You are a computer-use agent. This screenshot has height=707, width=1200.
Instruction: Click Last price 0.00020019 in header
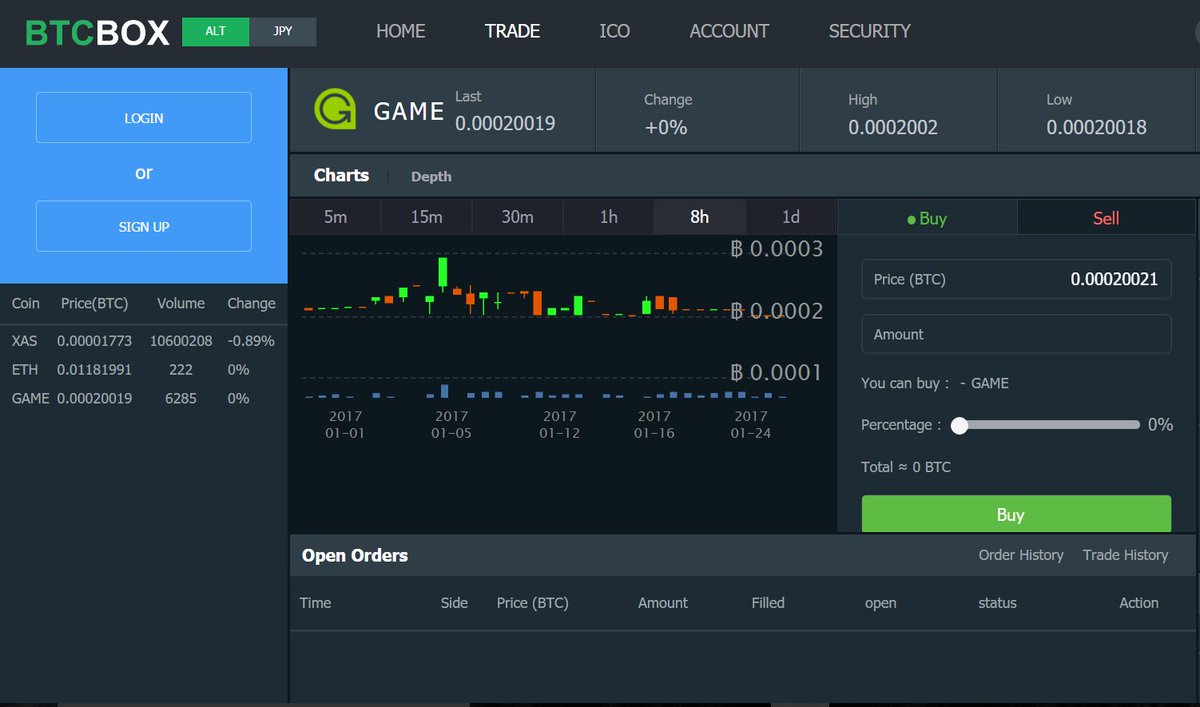505,124
